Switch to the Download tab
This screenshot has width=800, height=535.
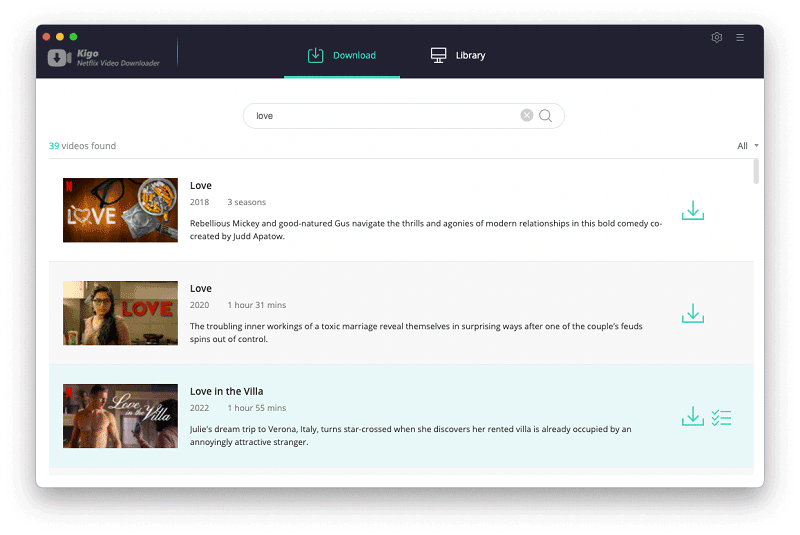click(x=342, y=55)
